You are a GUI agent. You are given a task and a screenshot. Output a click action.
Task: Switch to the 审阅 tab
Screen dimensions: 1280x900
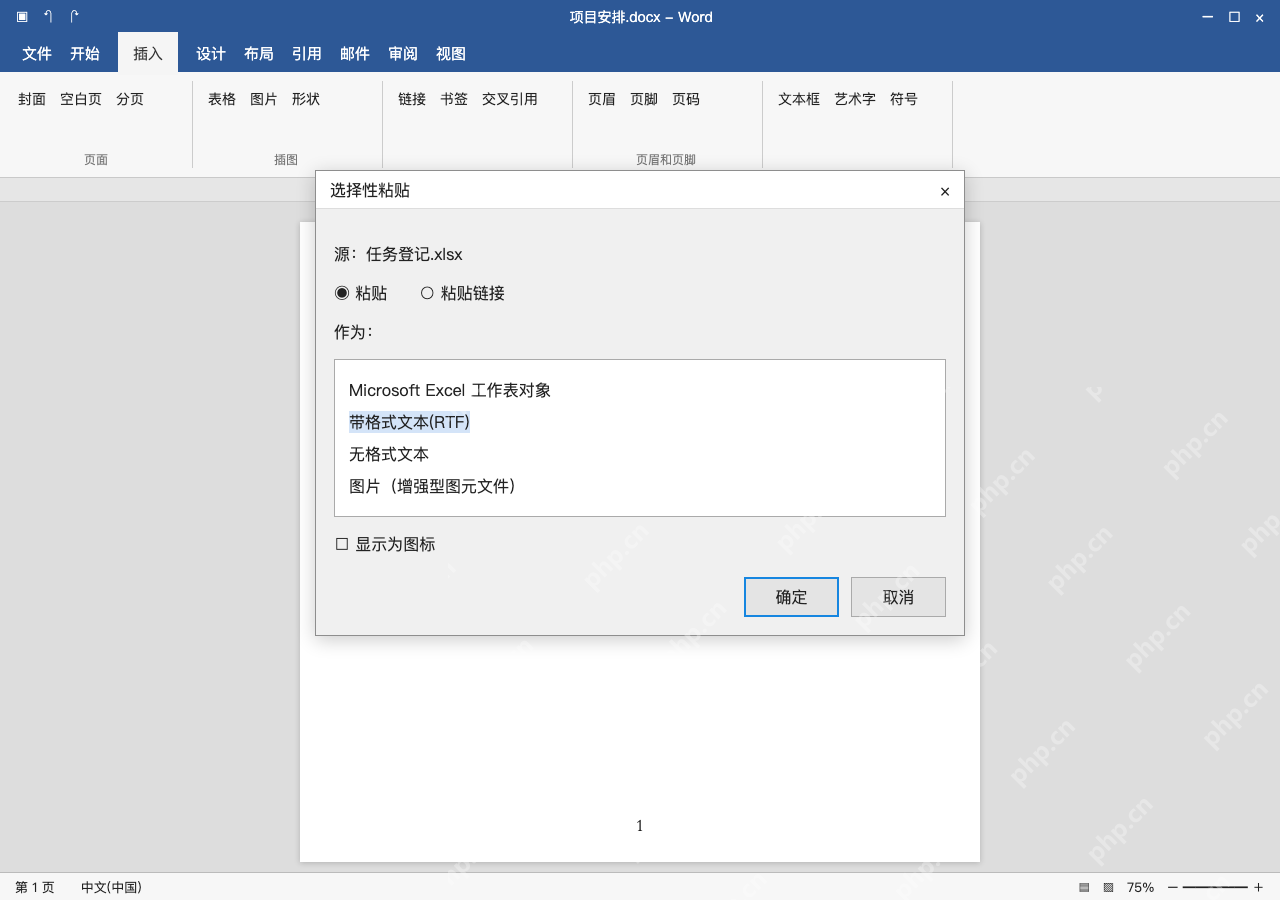pyautogui.click(x=403, y=54)
